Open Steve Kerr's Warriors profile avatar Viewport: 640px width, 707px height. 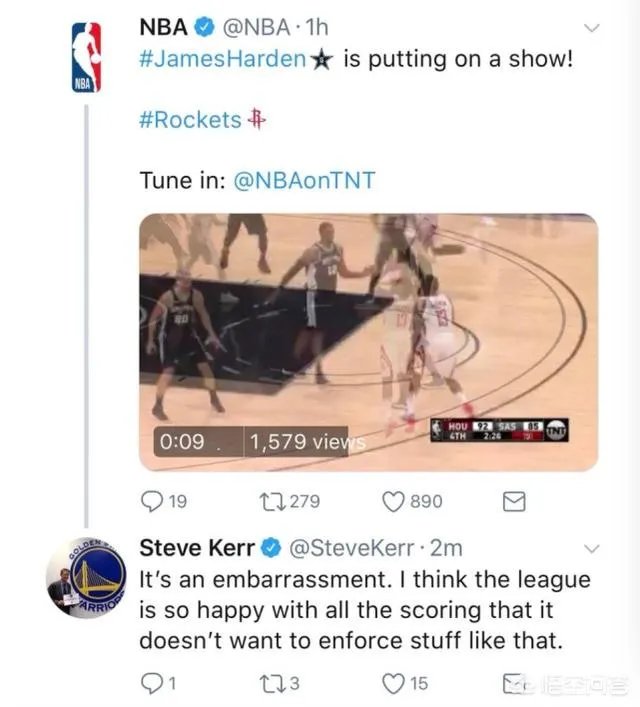tap(85, 578)
